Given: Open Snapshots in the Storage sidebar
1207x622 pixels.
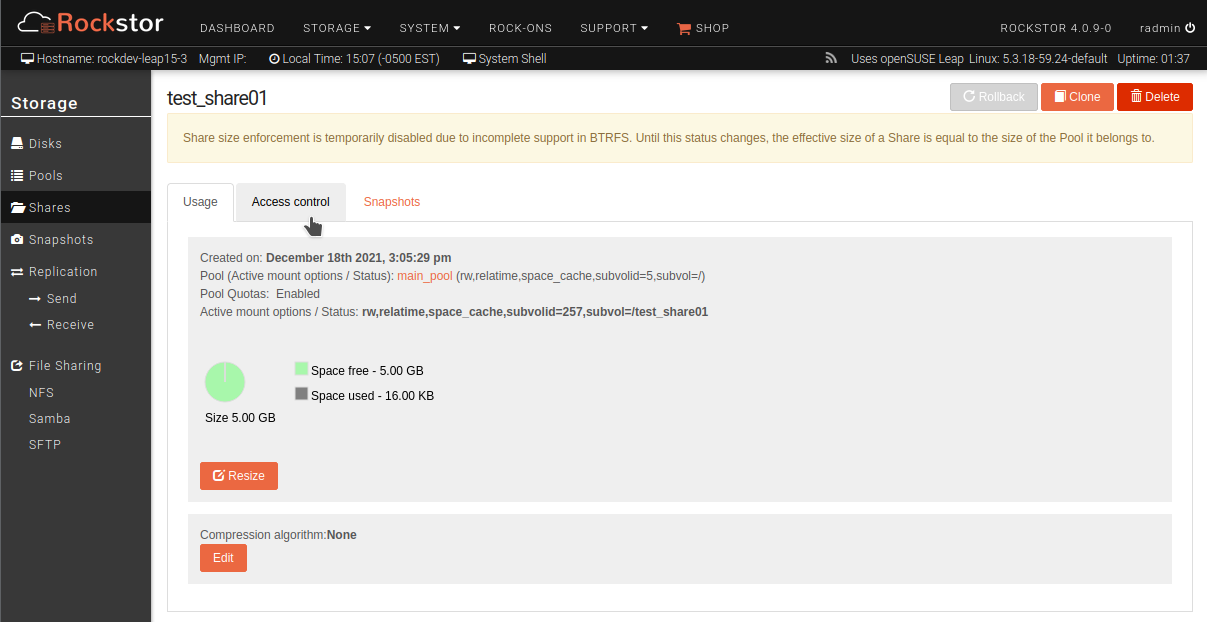Looking at the screenshot, I should (75, 240).
